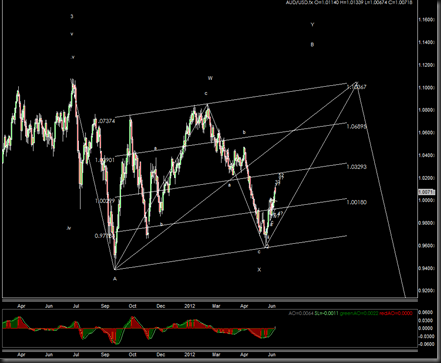Click the wave label iv on the left
441x363 pixels.
(x=69, y=229)
